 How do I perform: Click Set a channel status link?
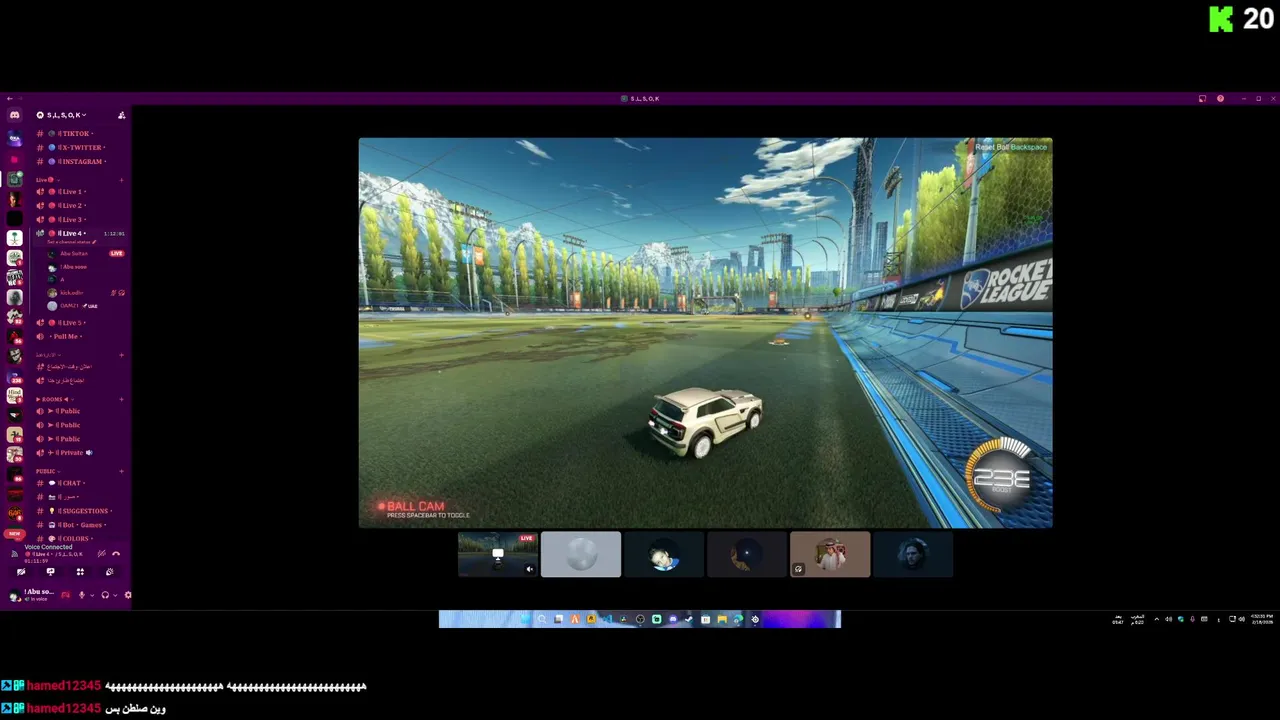(71, 242)
